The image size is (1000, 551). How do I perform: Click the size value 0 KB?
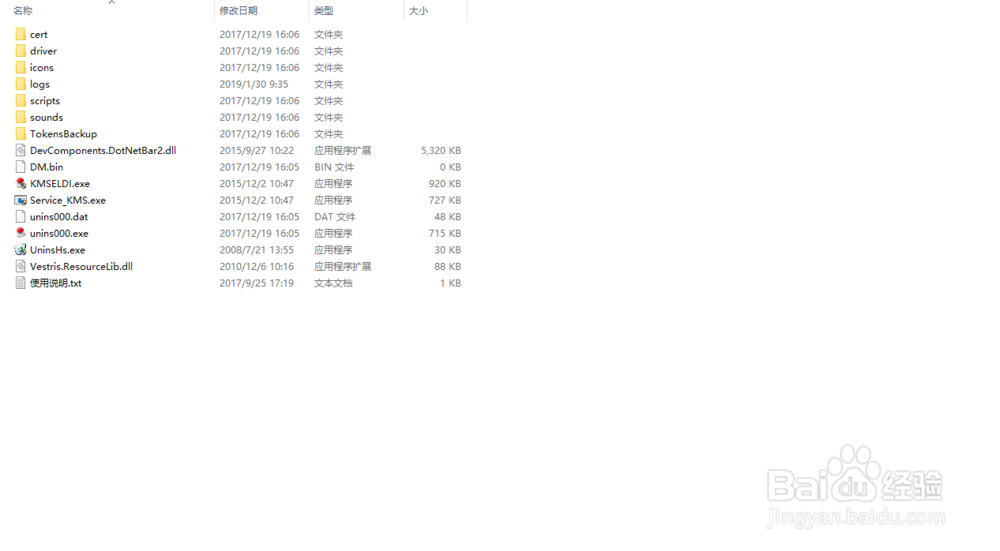450,167
